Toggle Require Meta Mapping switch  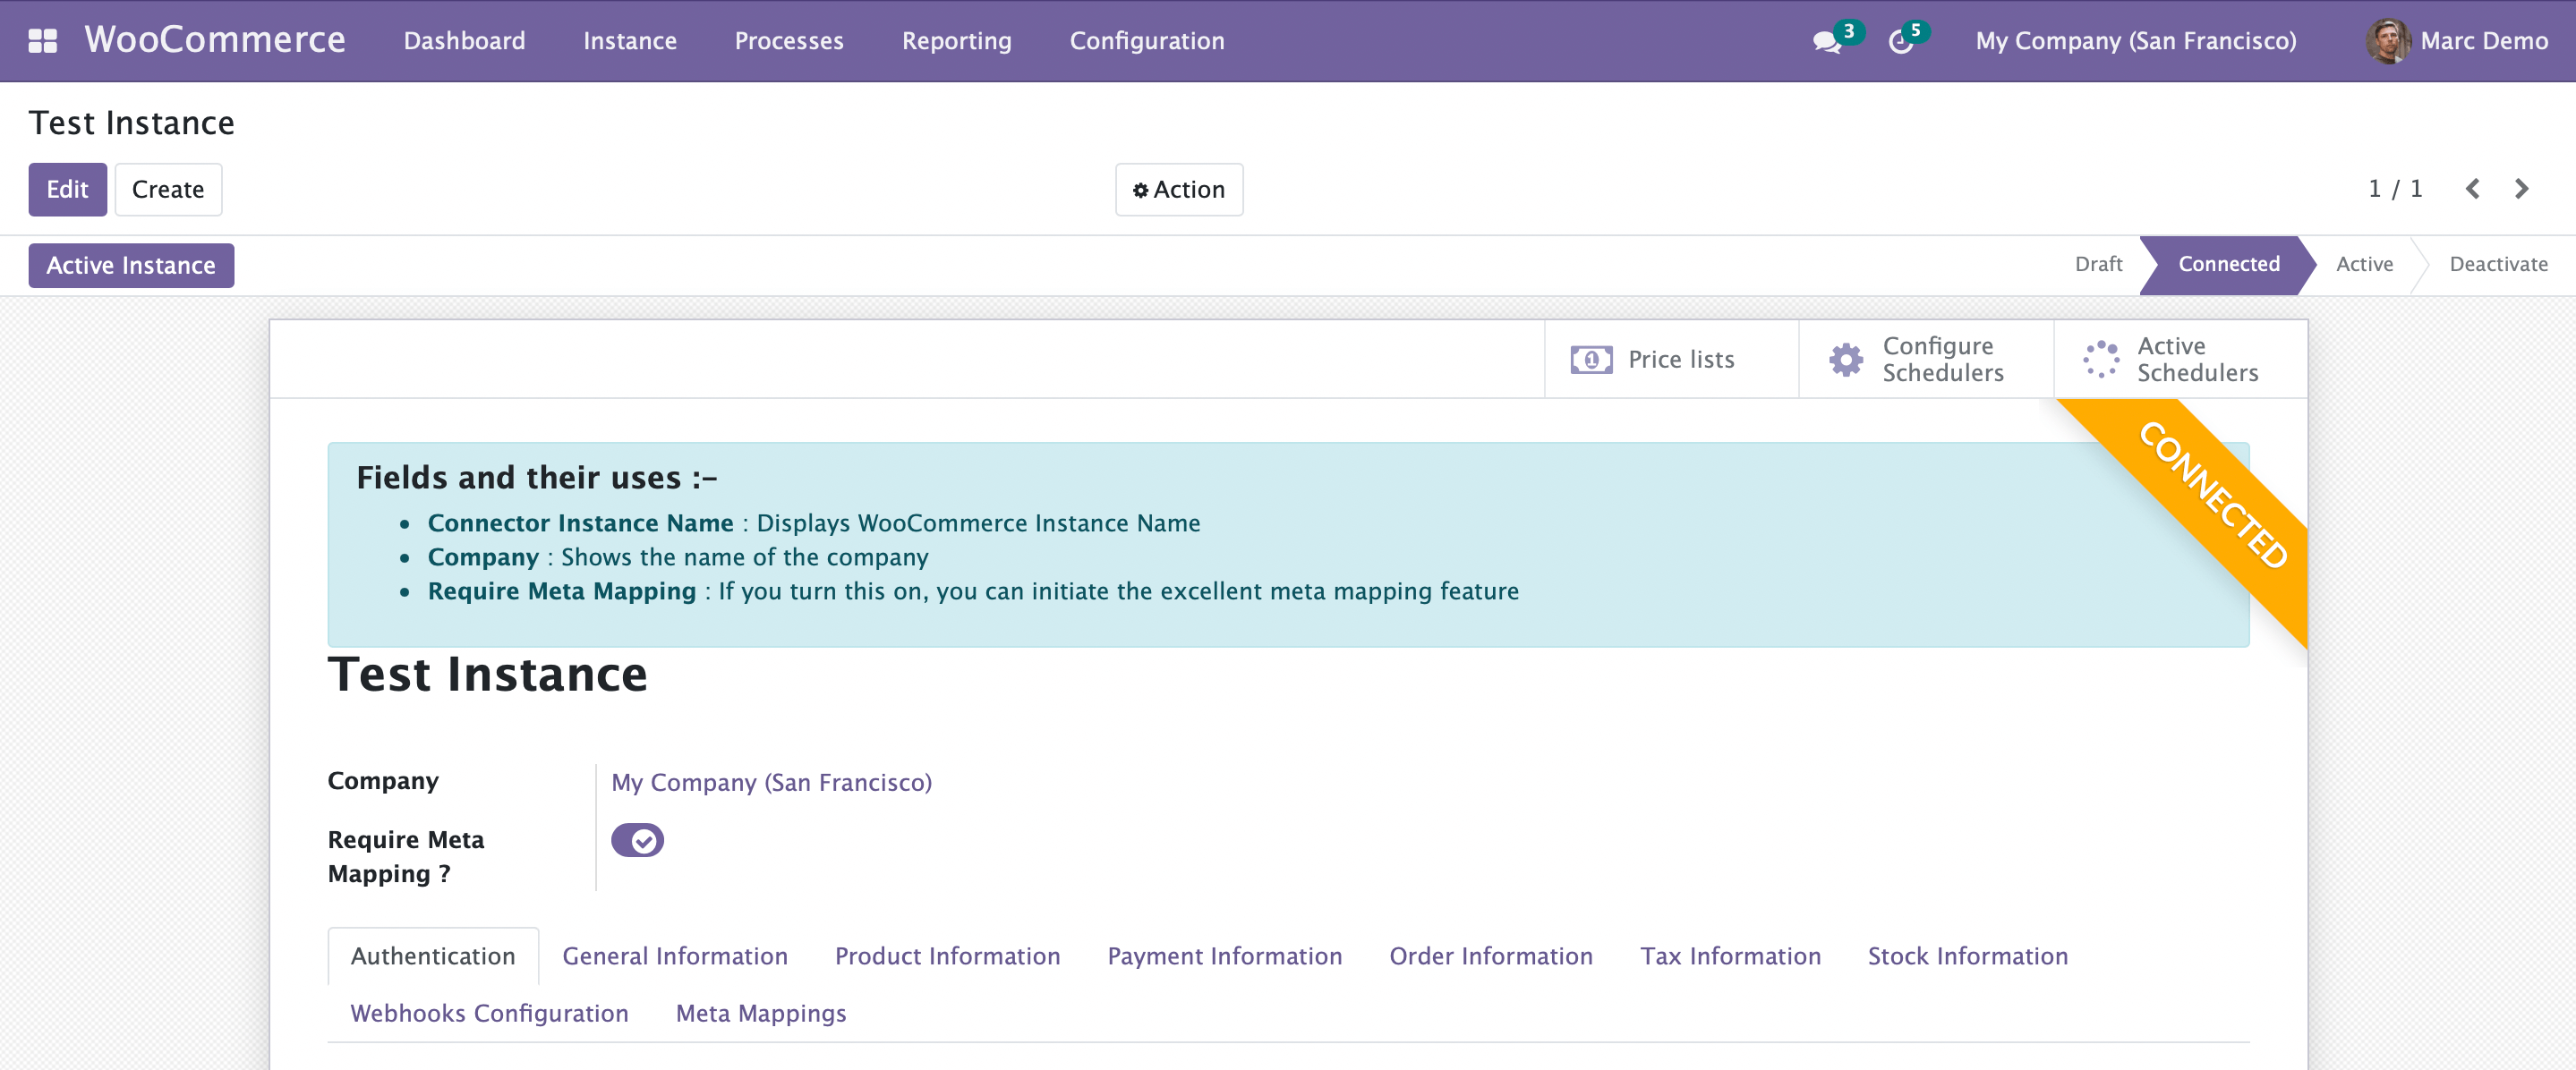637,840
